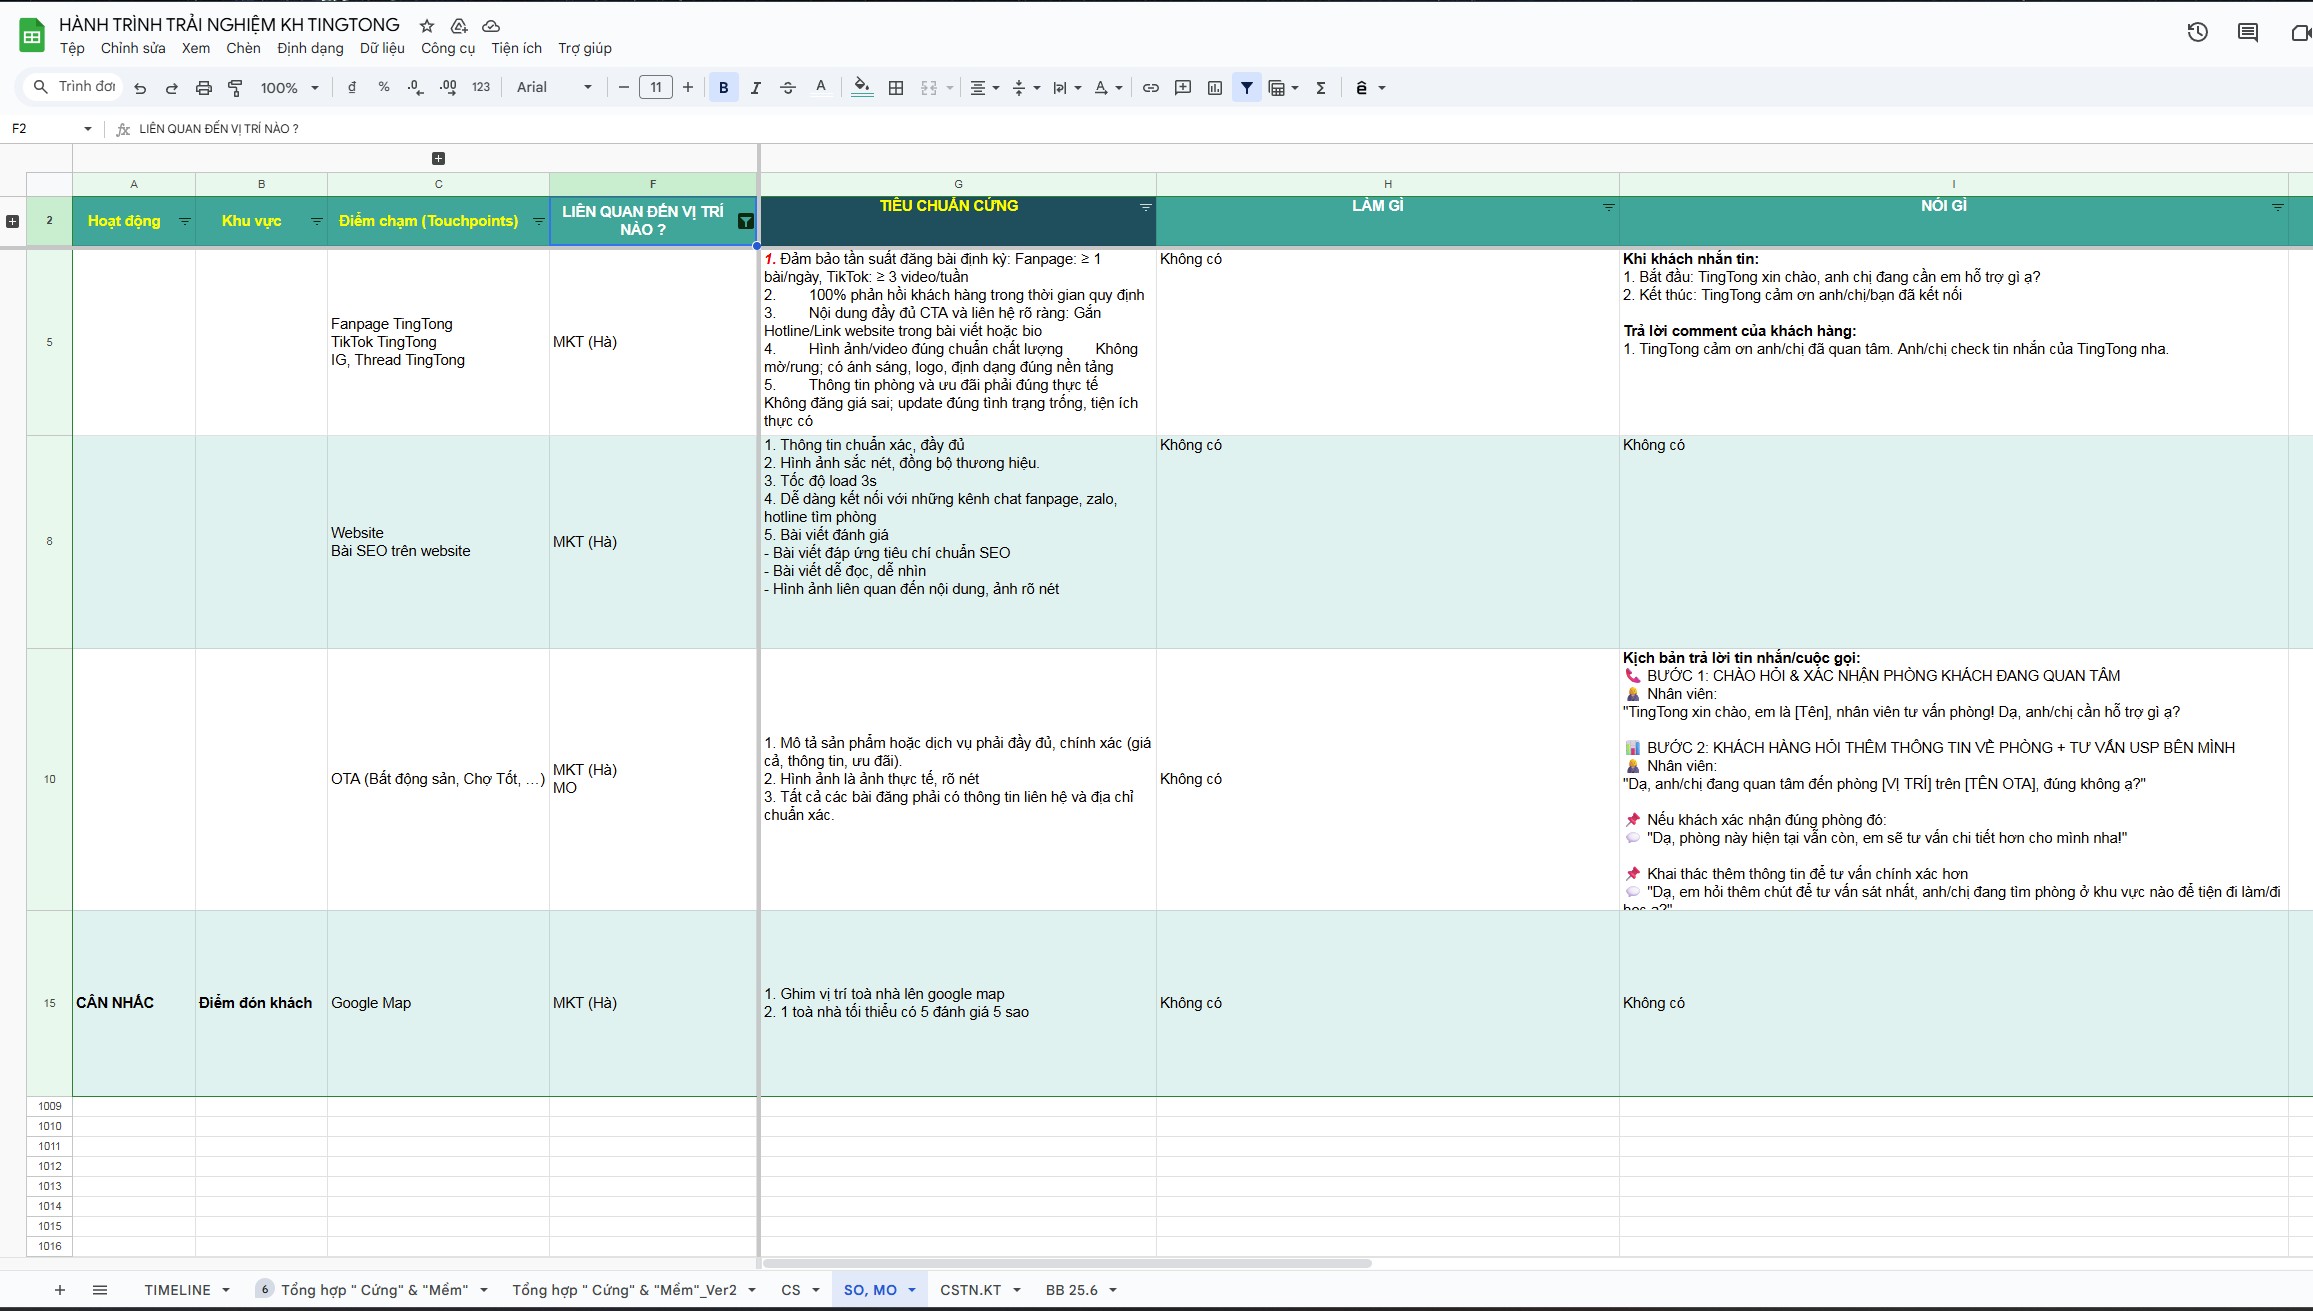
Task: Toggle the filter button in toolbar
Action: (x=1247, y=88)
